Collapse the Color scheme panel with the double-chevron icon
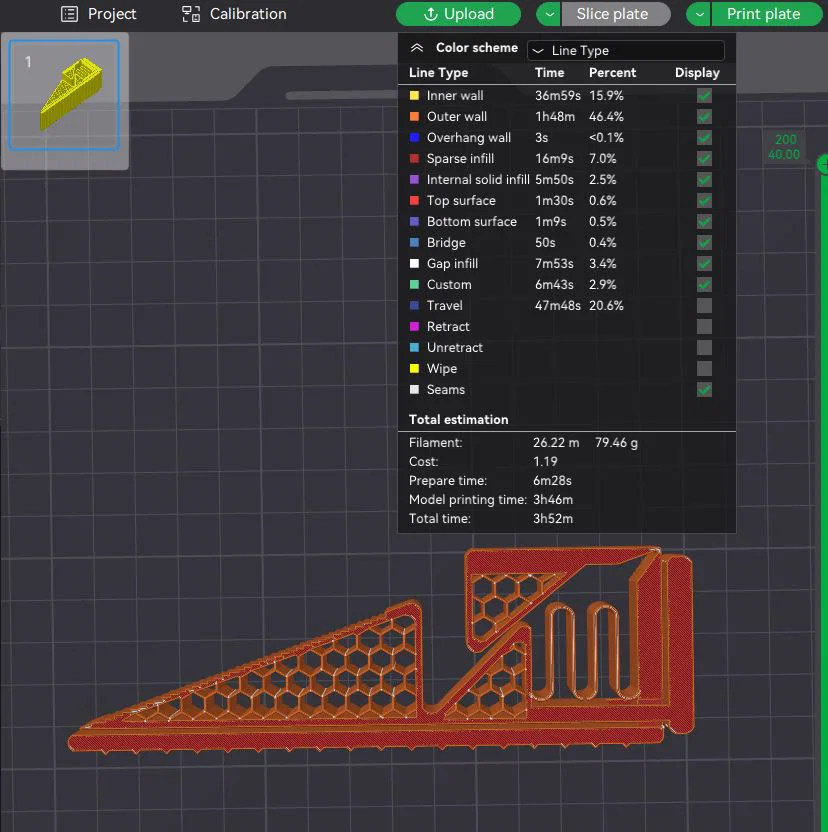828x832 pixels. click(417, 48)
